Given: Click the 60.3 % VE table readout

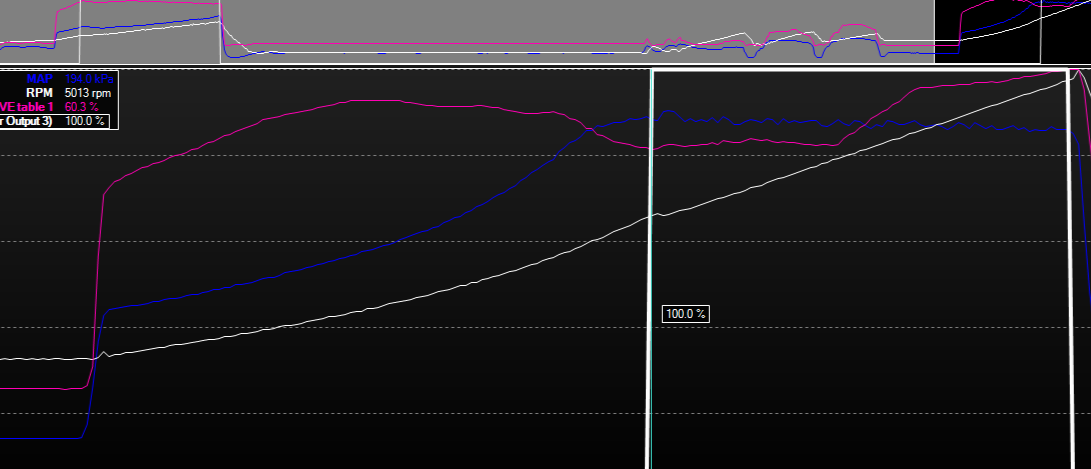Looking at the screenshot, I should pos(81,106).
